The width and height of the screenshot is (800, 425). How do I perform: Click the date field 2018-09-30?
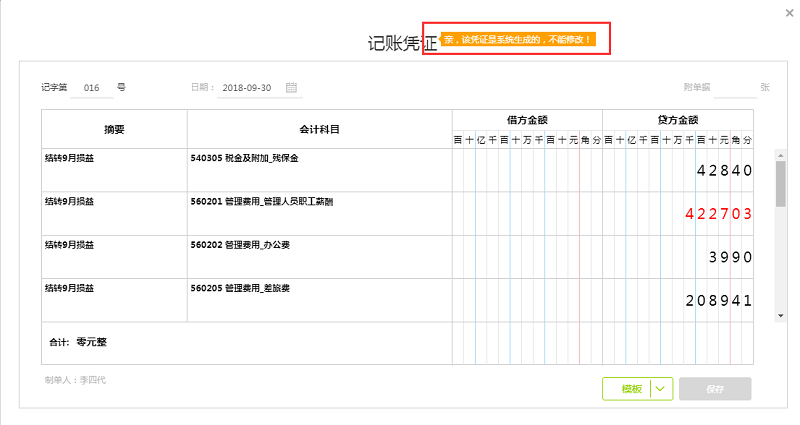[248, 88]
